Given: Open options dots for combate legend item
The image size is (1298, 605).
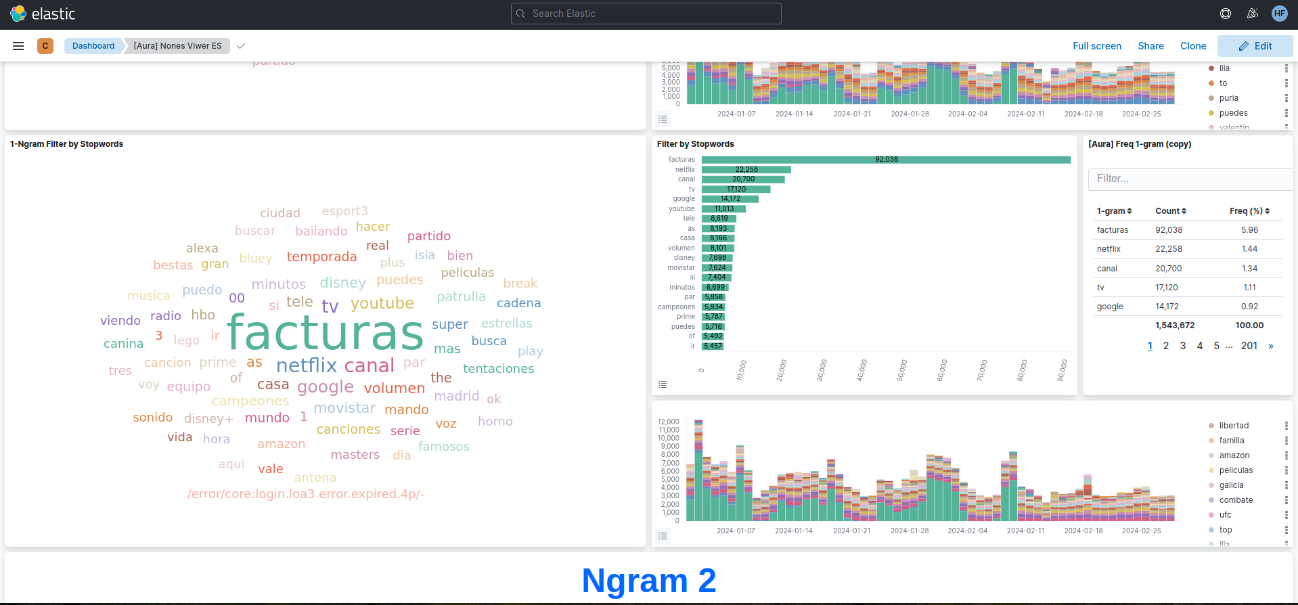Looking at the screenshot, I should pos(1286,500).
